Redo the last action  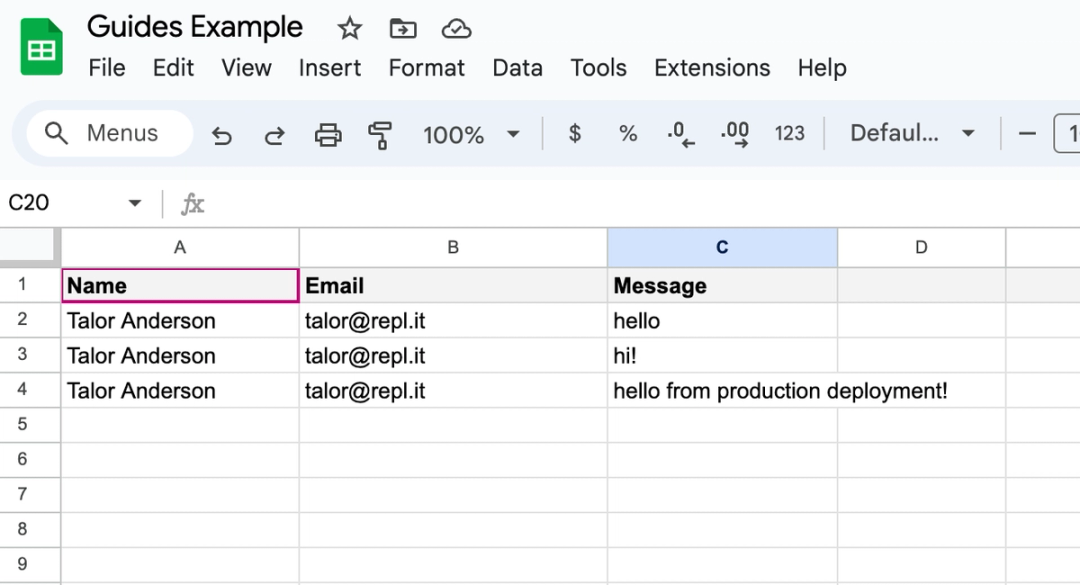pos(273,132)
